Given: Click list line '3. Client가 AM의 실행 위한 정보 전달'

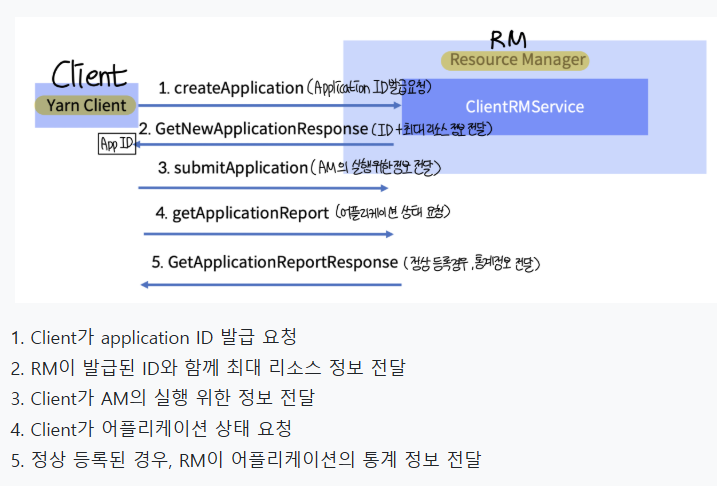Looking at the screenshot, I should pyautogui.click(x=163, y=398).
